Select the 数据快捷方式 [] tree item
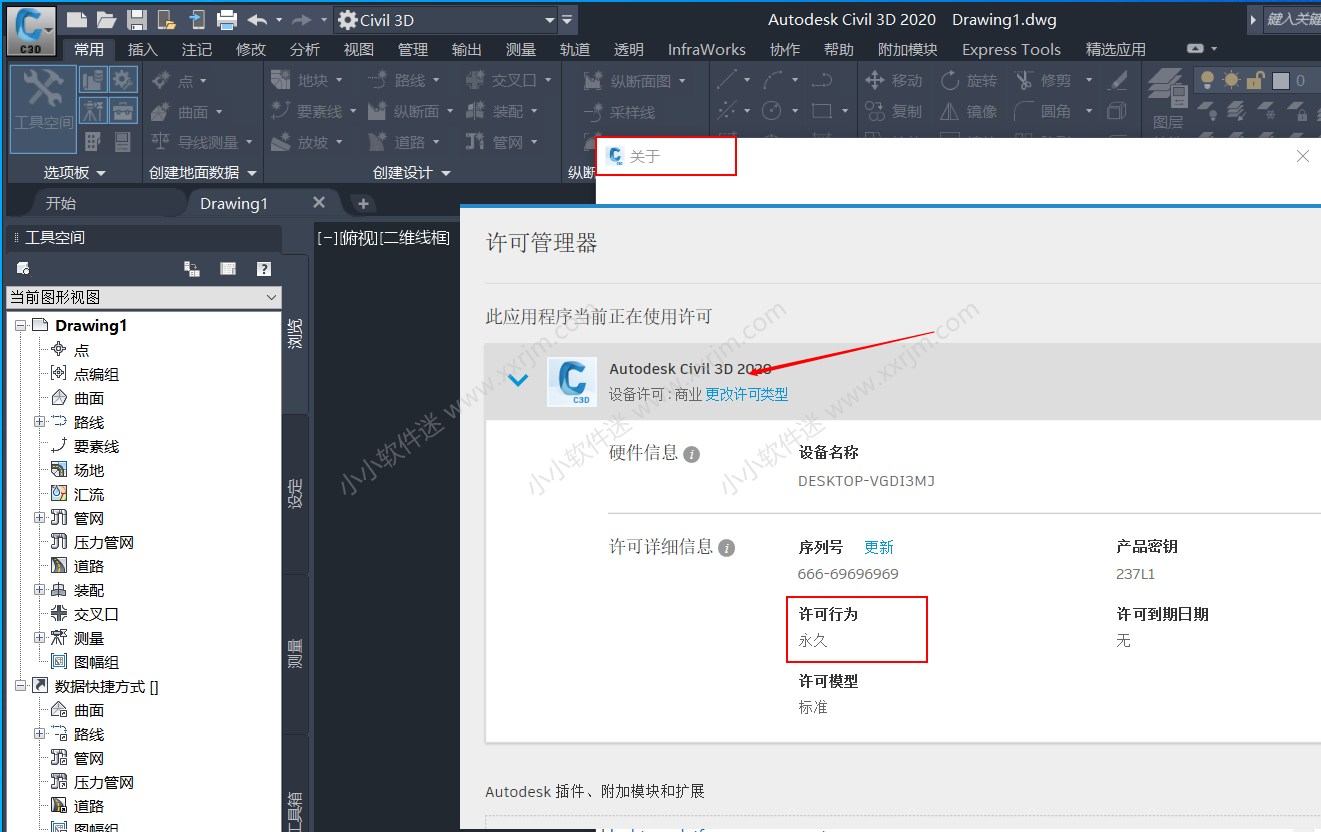This screenshot has height=832, width=1321. (x=106, y=686)
